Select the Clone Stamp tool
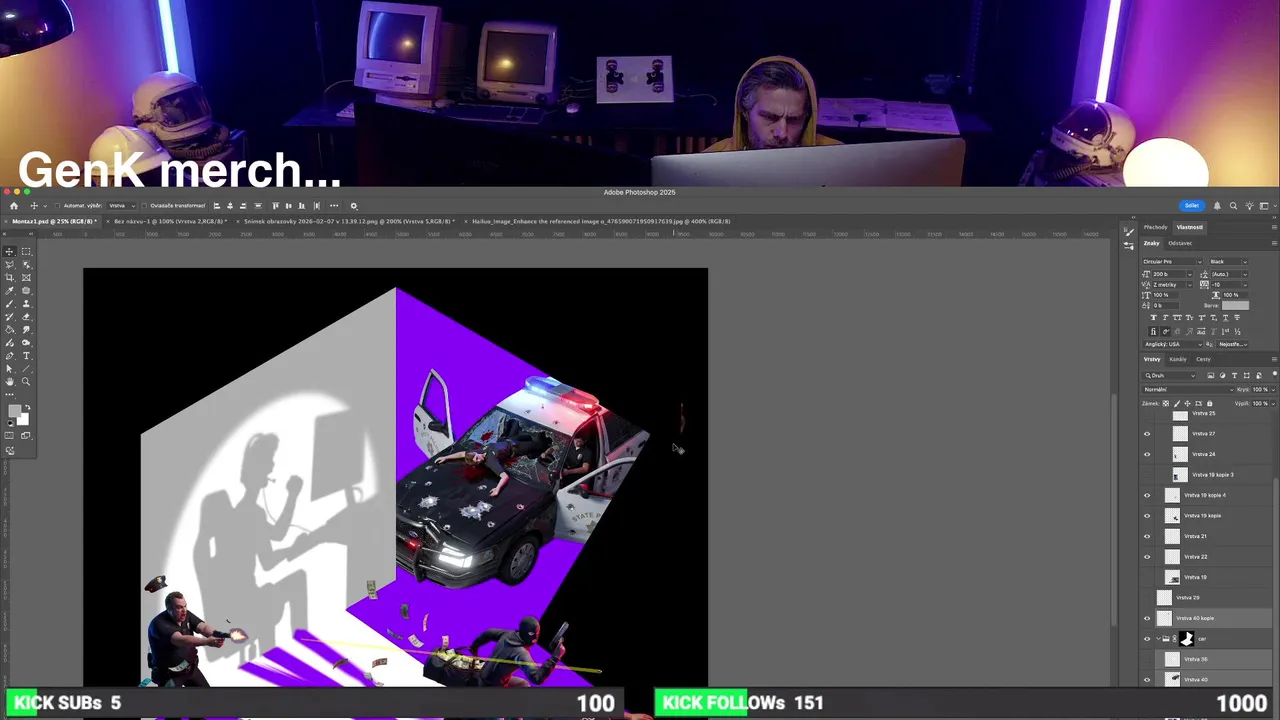 point(26,303)
